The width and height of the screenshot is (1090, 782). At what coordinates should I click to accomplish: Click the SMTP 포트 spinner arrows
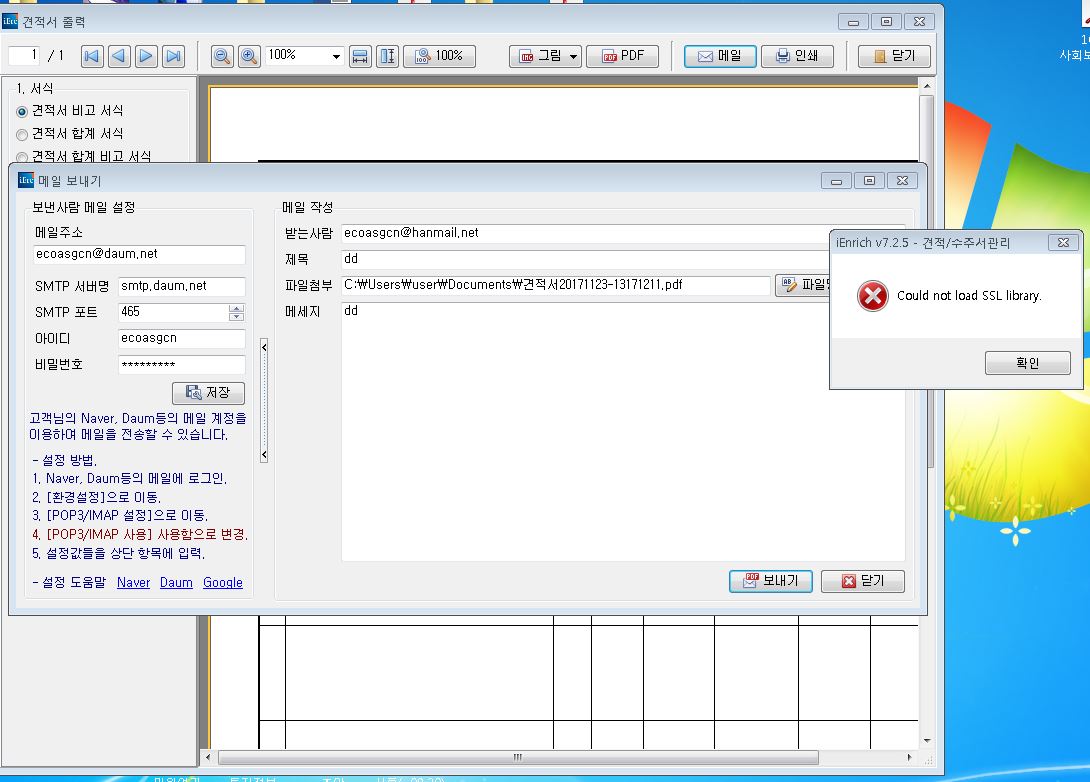point(238,312)
